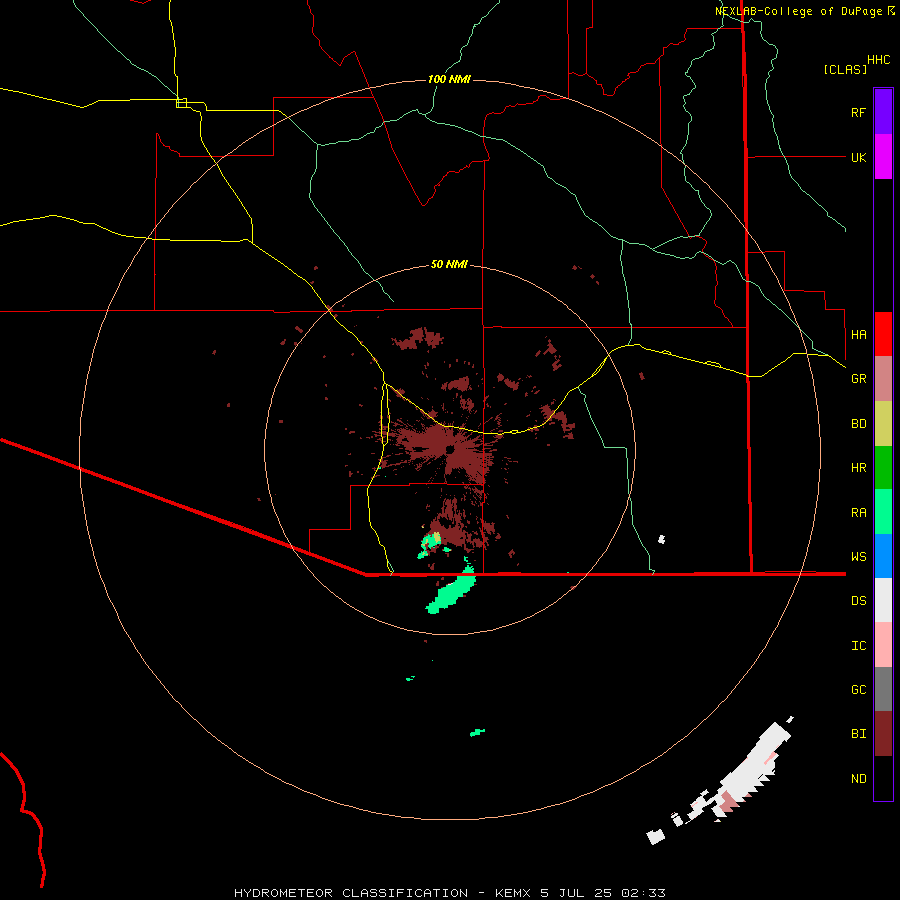Click the 'HA' legend label
The image size is (900, 900).
(x=858, y=334)
